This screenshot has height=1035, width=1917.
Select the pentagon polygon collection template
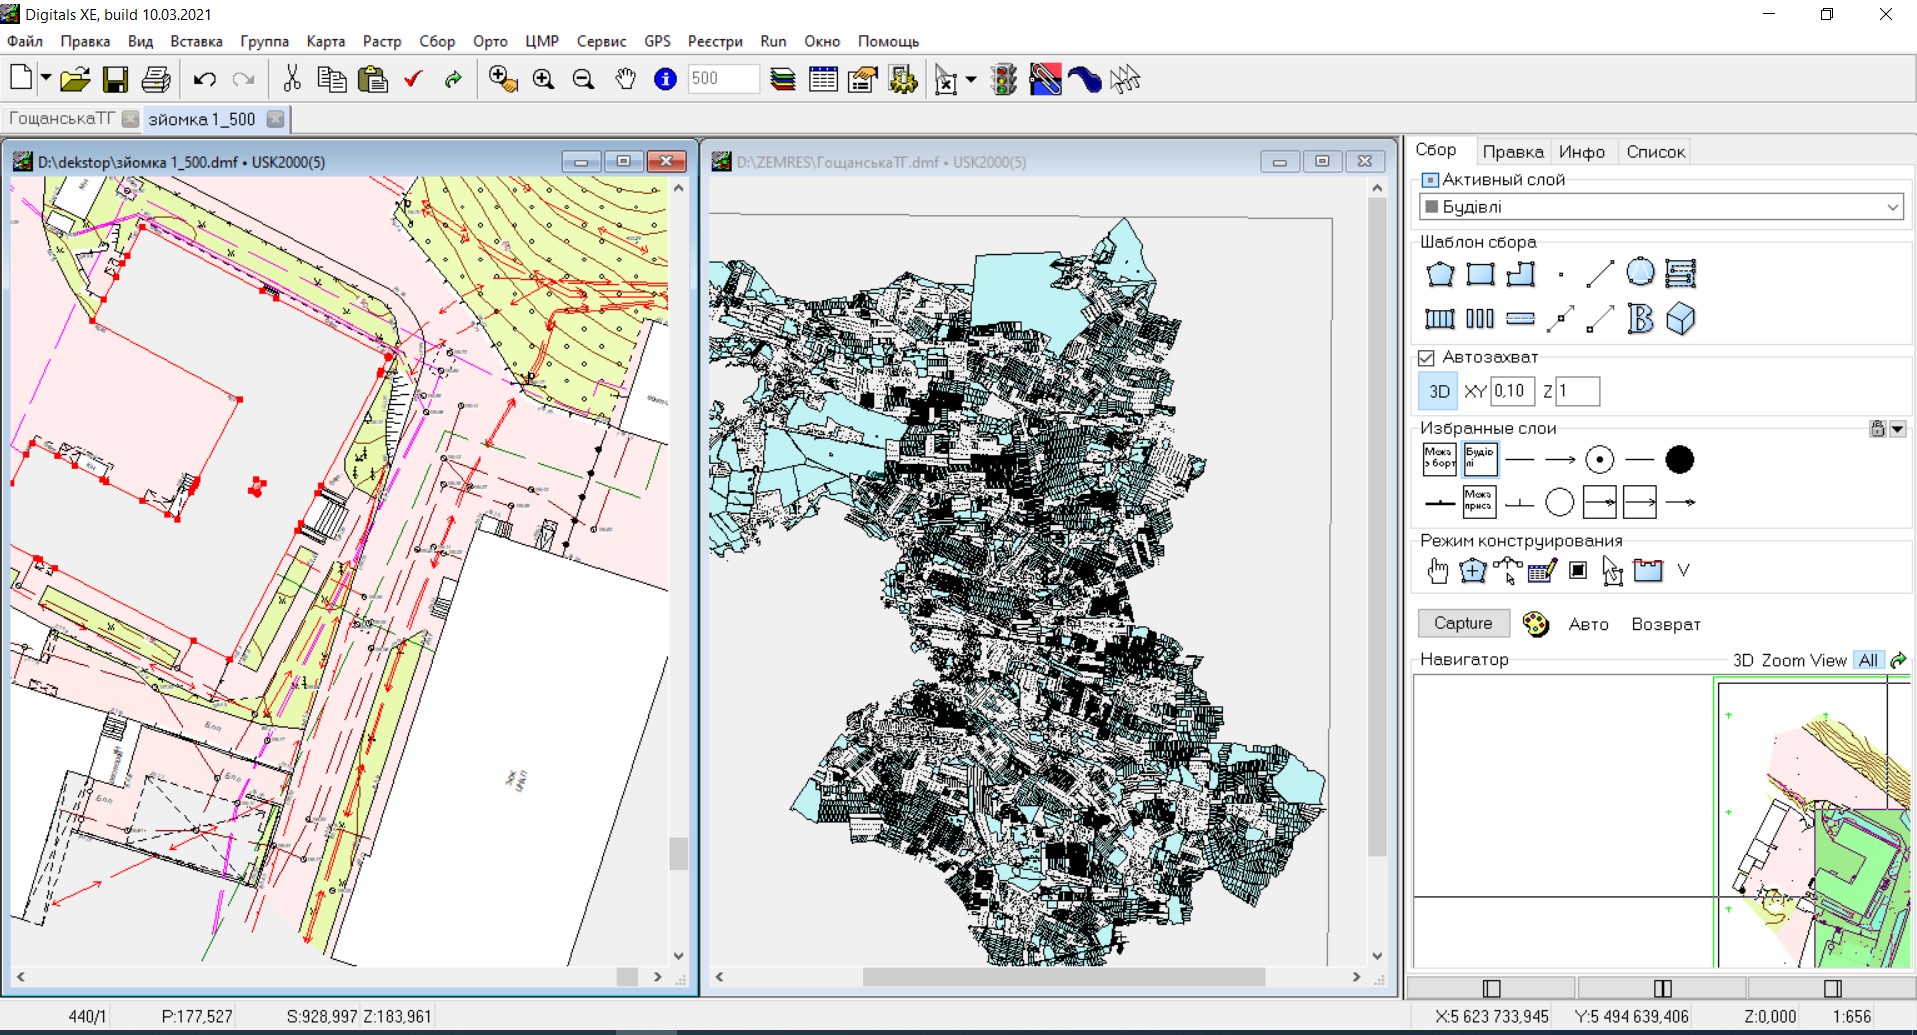(1440, 273)
